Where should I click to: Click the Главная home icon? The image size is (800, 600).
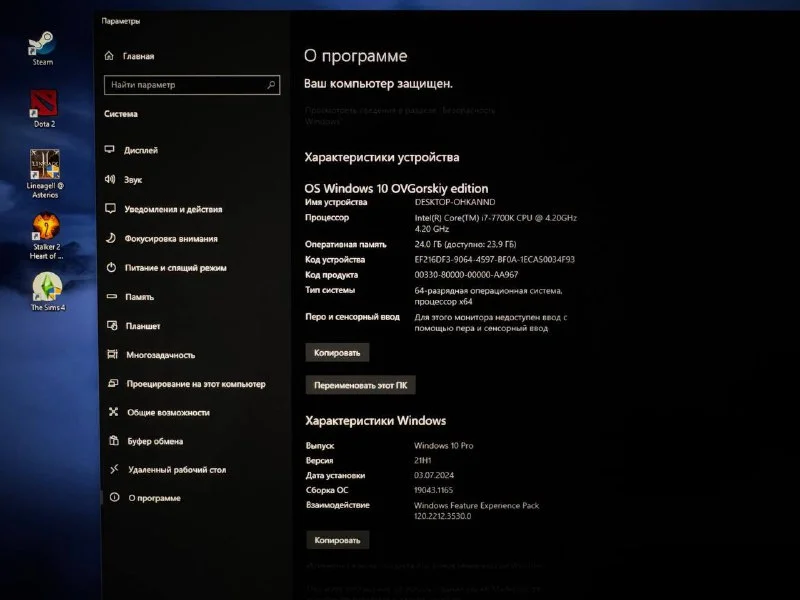(x=110, y=56)
